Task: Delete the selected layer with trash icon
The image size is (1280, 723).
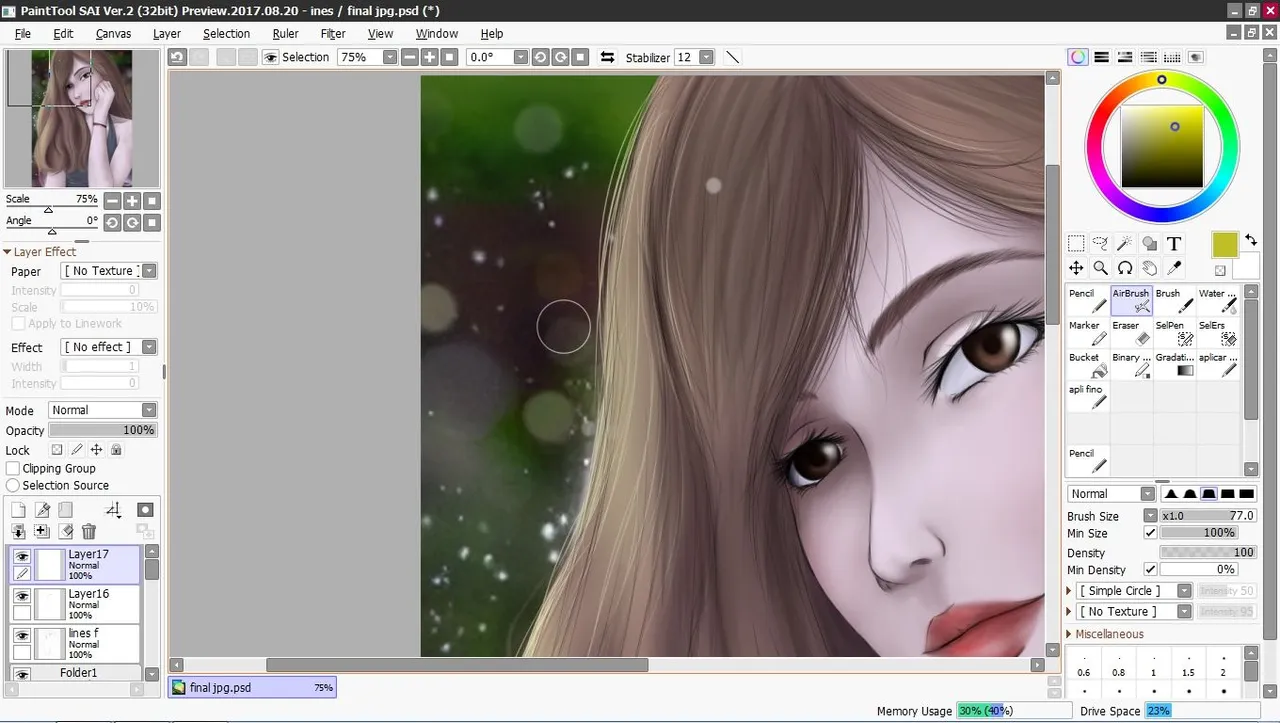Action: pyautogui.click(x=89, y=532)
